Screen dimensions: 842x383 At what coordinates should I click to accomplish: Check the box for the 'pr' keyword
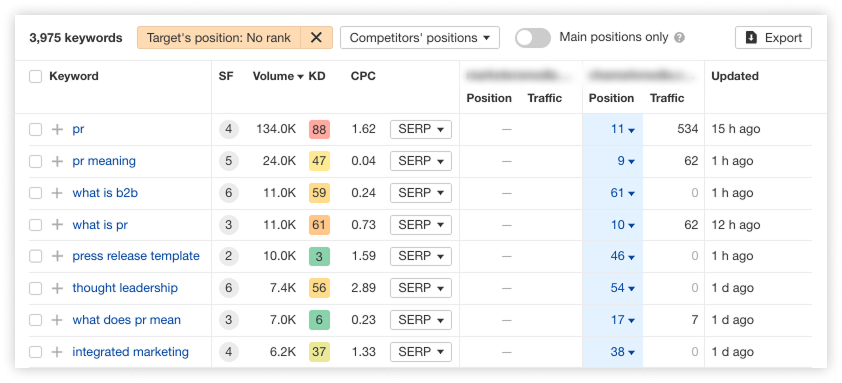pos(35,129)
